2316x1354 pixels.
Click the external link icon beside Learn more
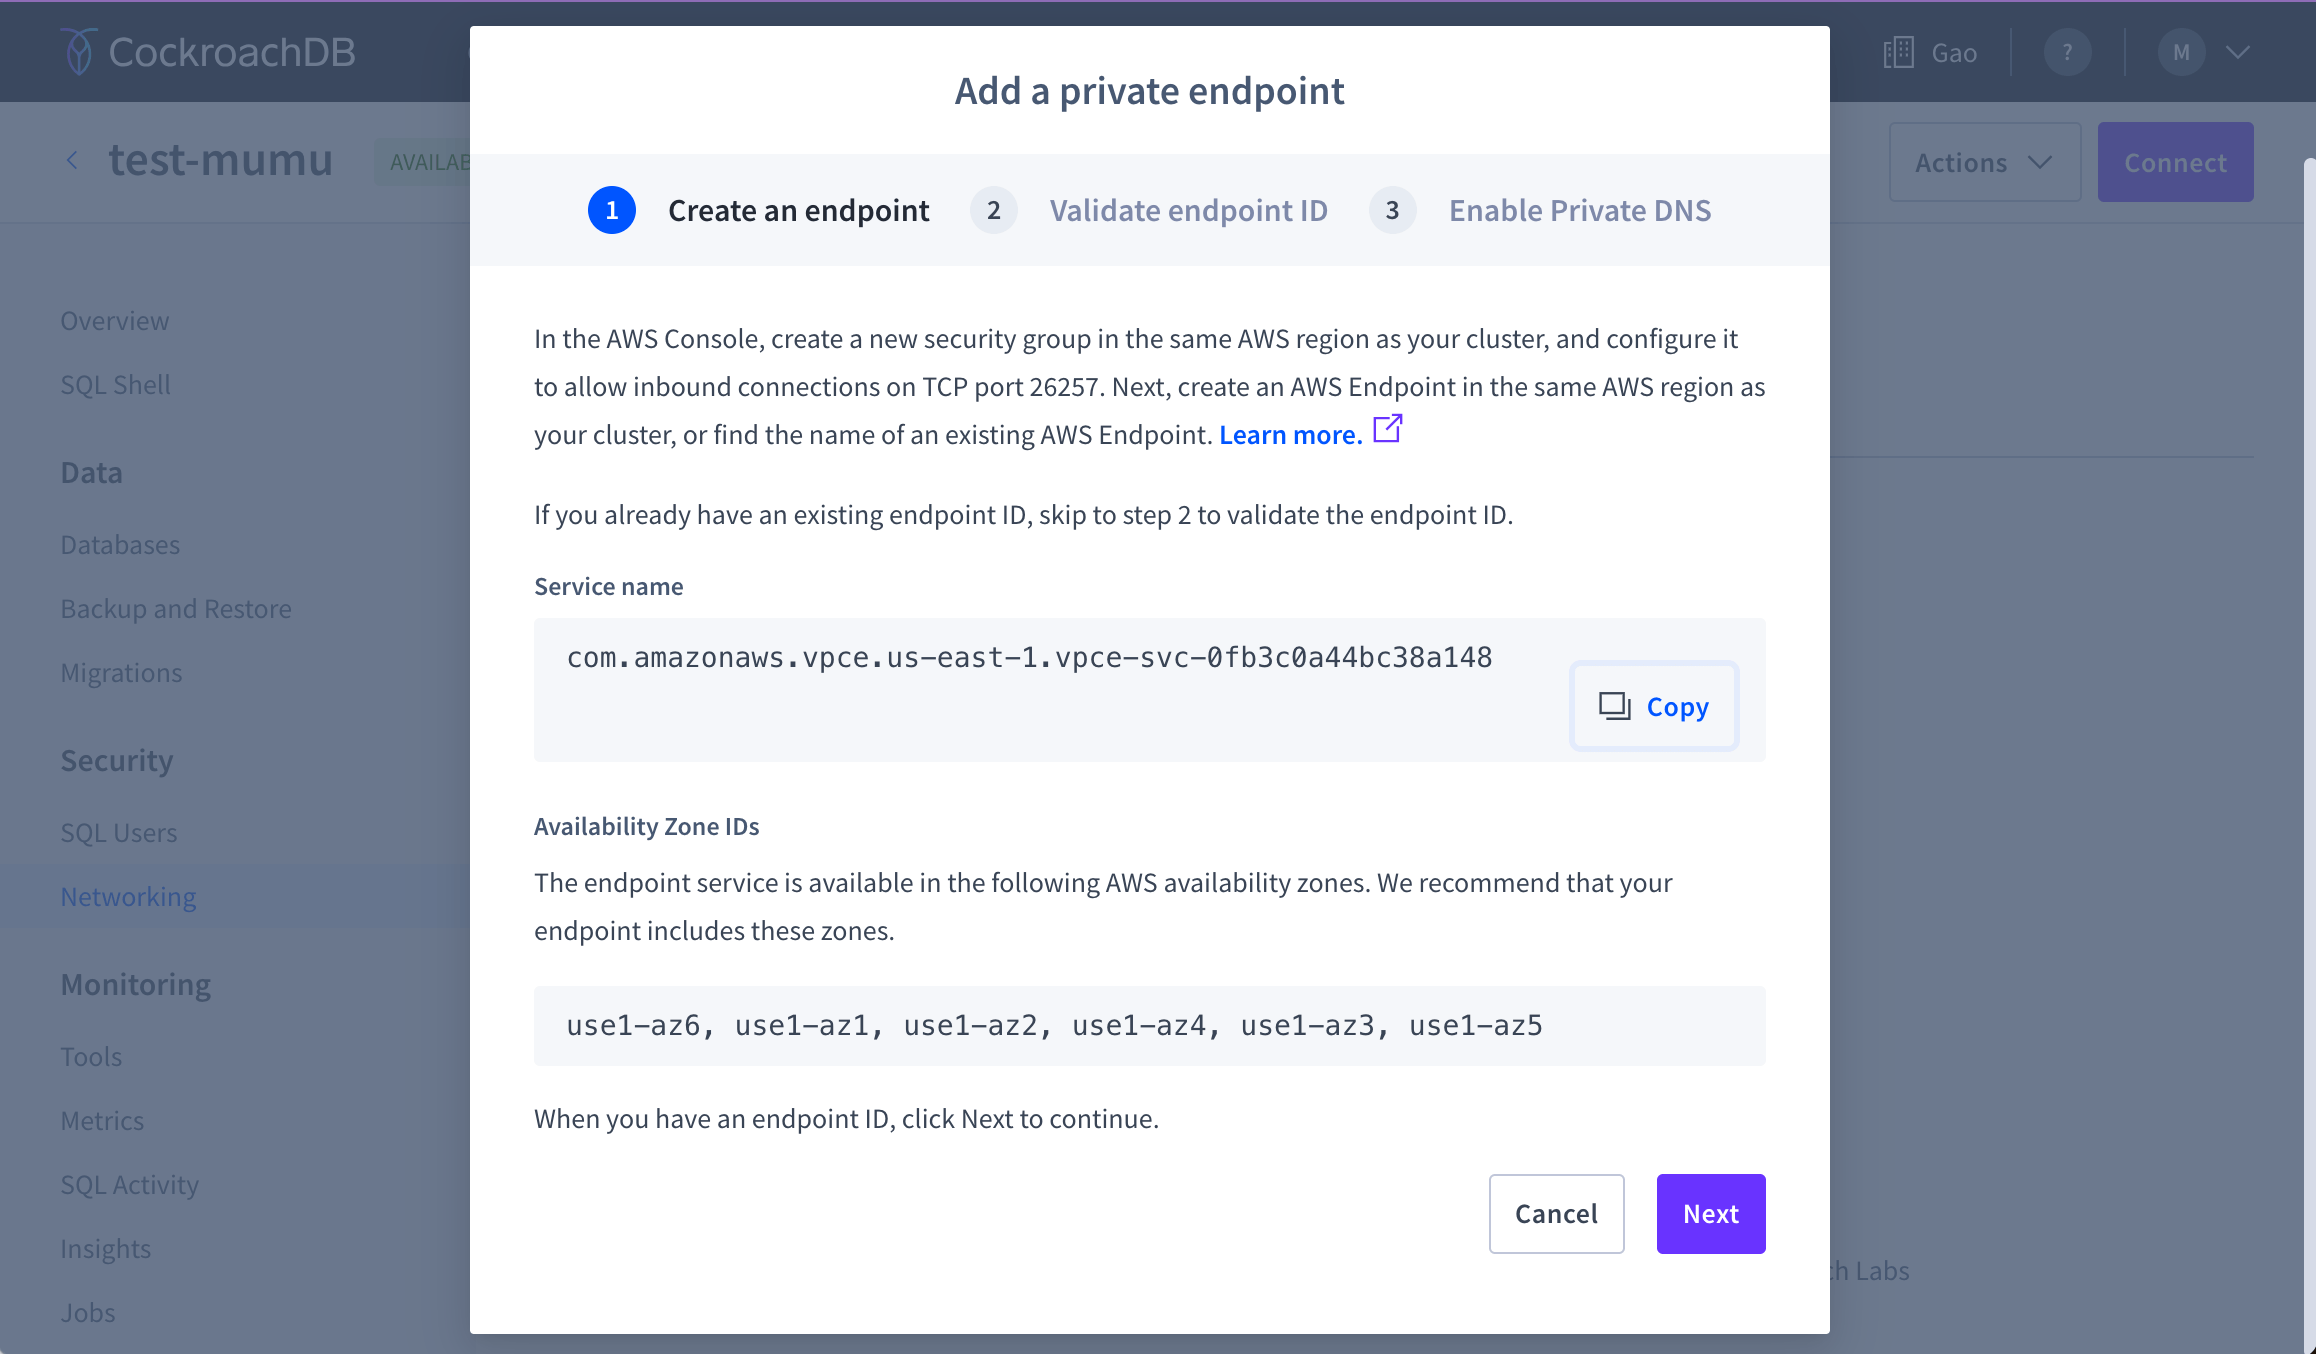tap(1388, 430)
